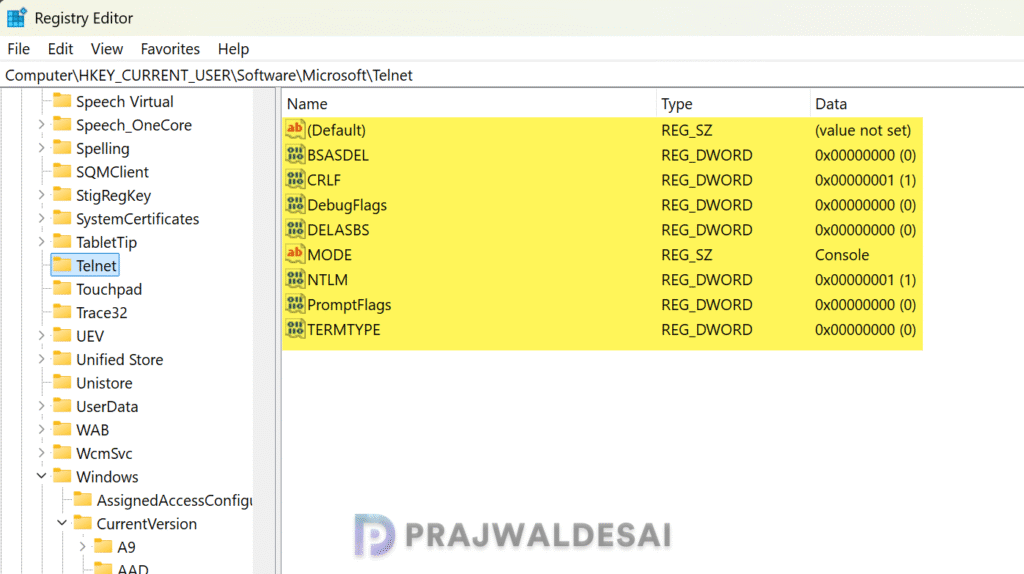Click the Unistore folder icon
Image resolution: width=1024 pixels, height=574 pixels.
coord(62,383)
